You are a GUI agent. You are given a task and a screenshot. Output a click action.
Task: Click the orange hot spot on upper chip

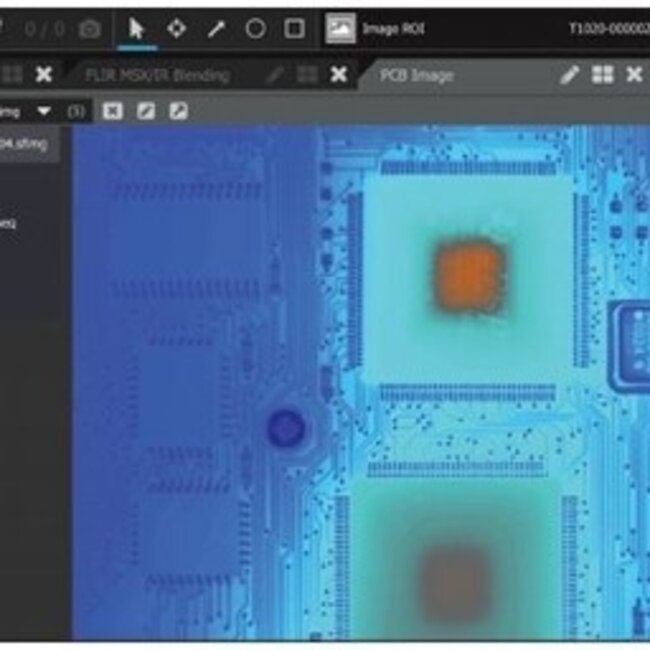click(x=469, y=276)
